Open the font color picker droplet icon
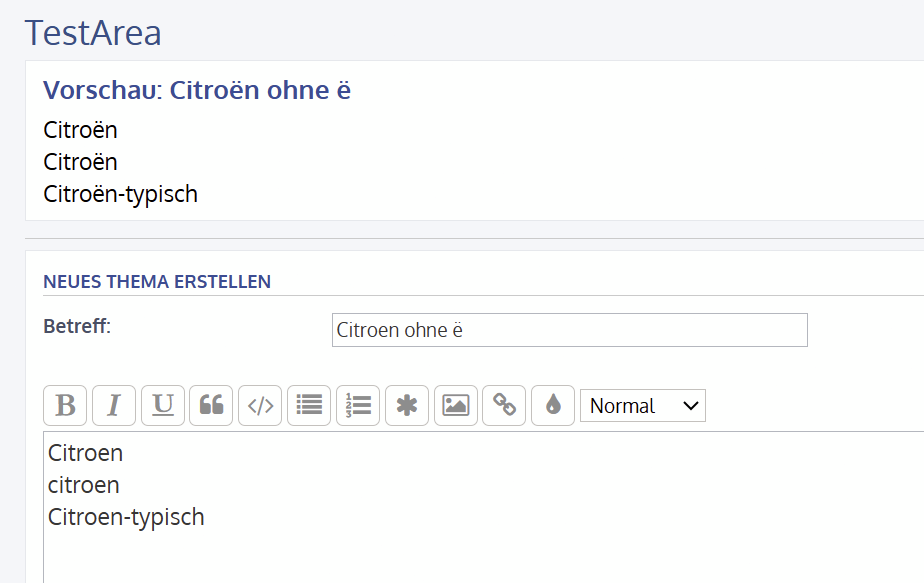Screen dimensions: 924x583 pyautogui.click(x=553, y=406)
